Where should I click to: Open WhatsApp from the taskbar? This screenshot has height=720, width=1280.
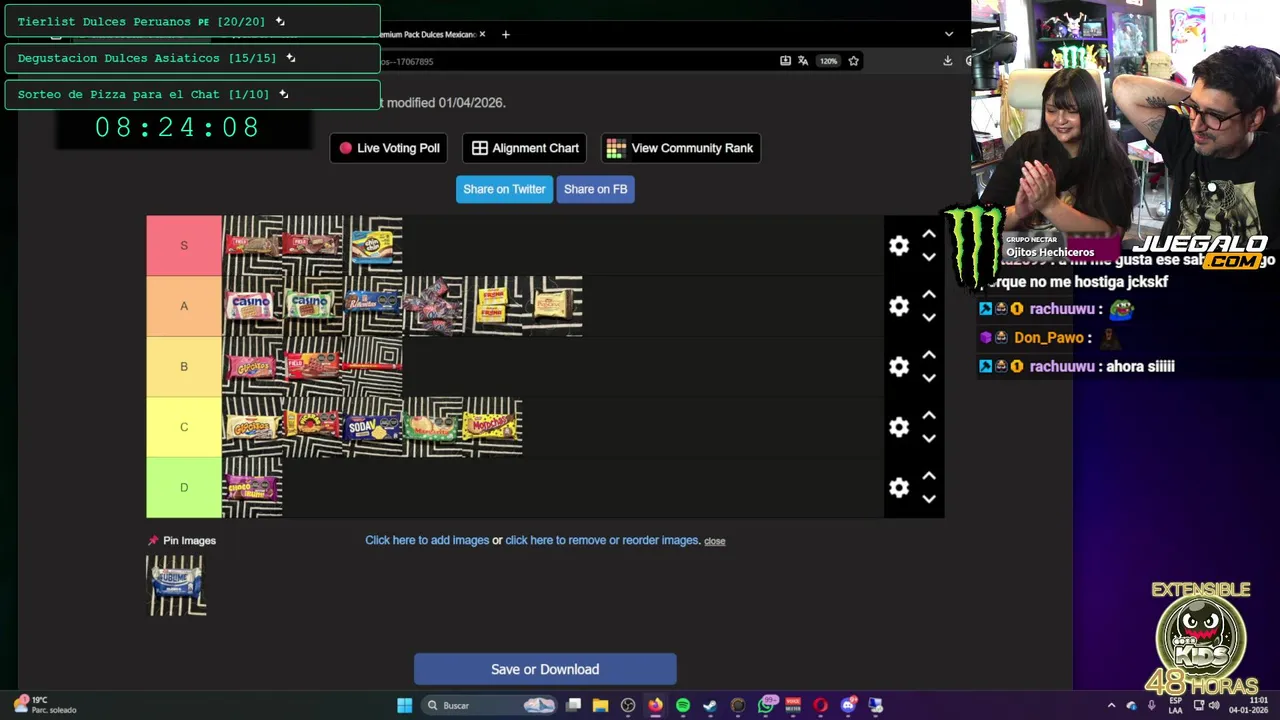click(766, 705)
